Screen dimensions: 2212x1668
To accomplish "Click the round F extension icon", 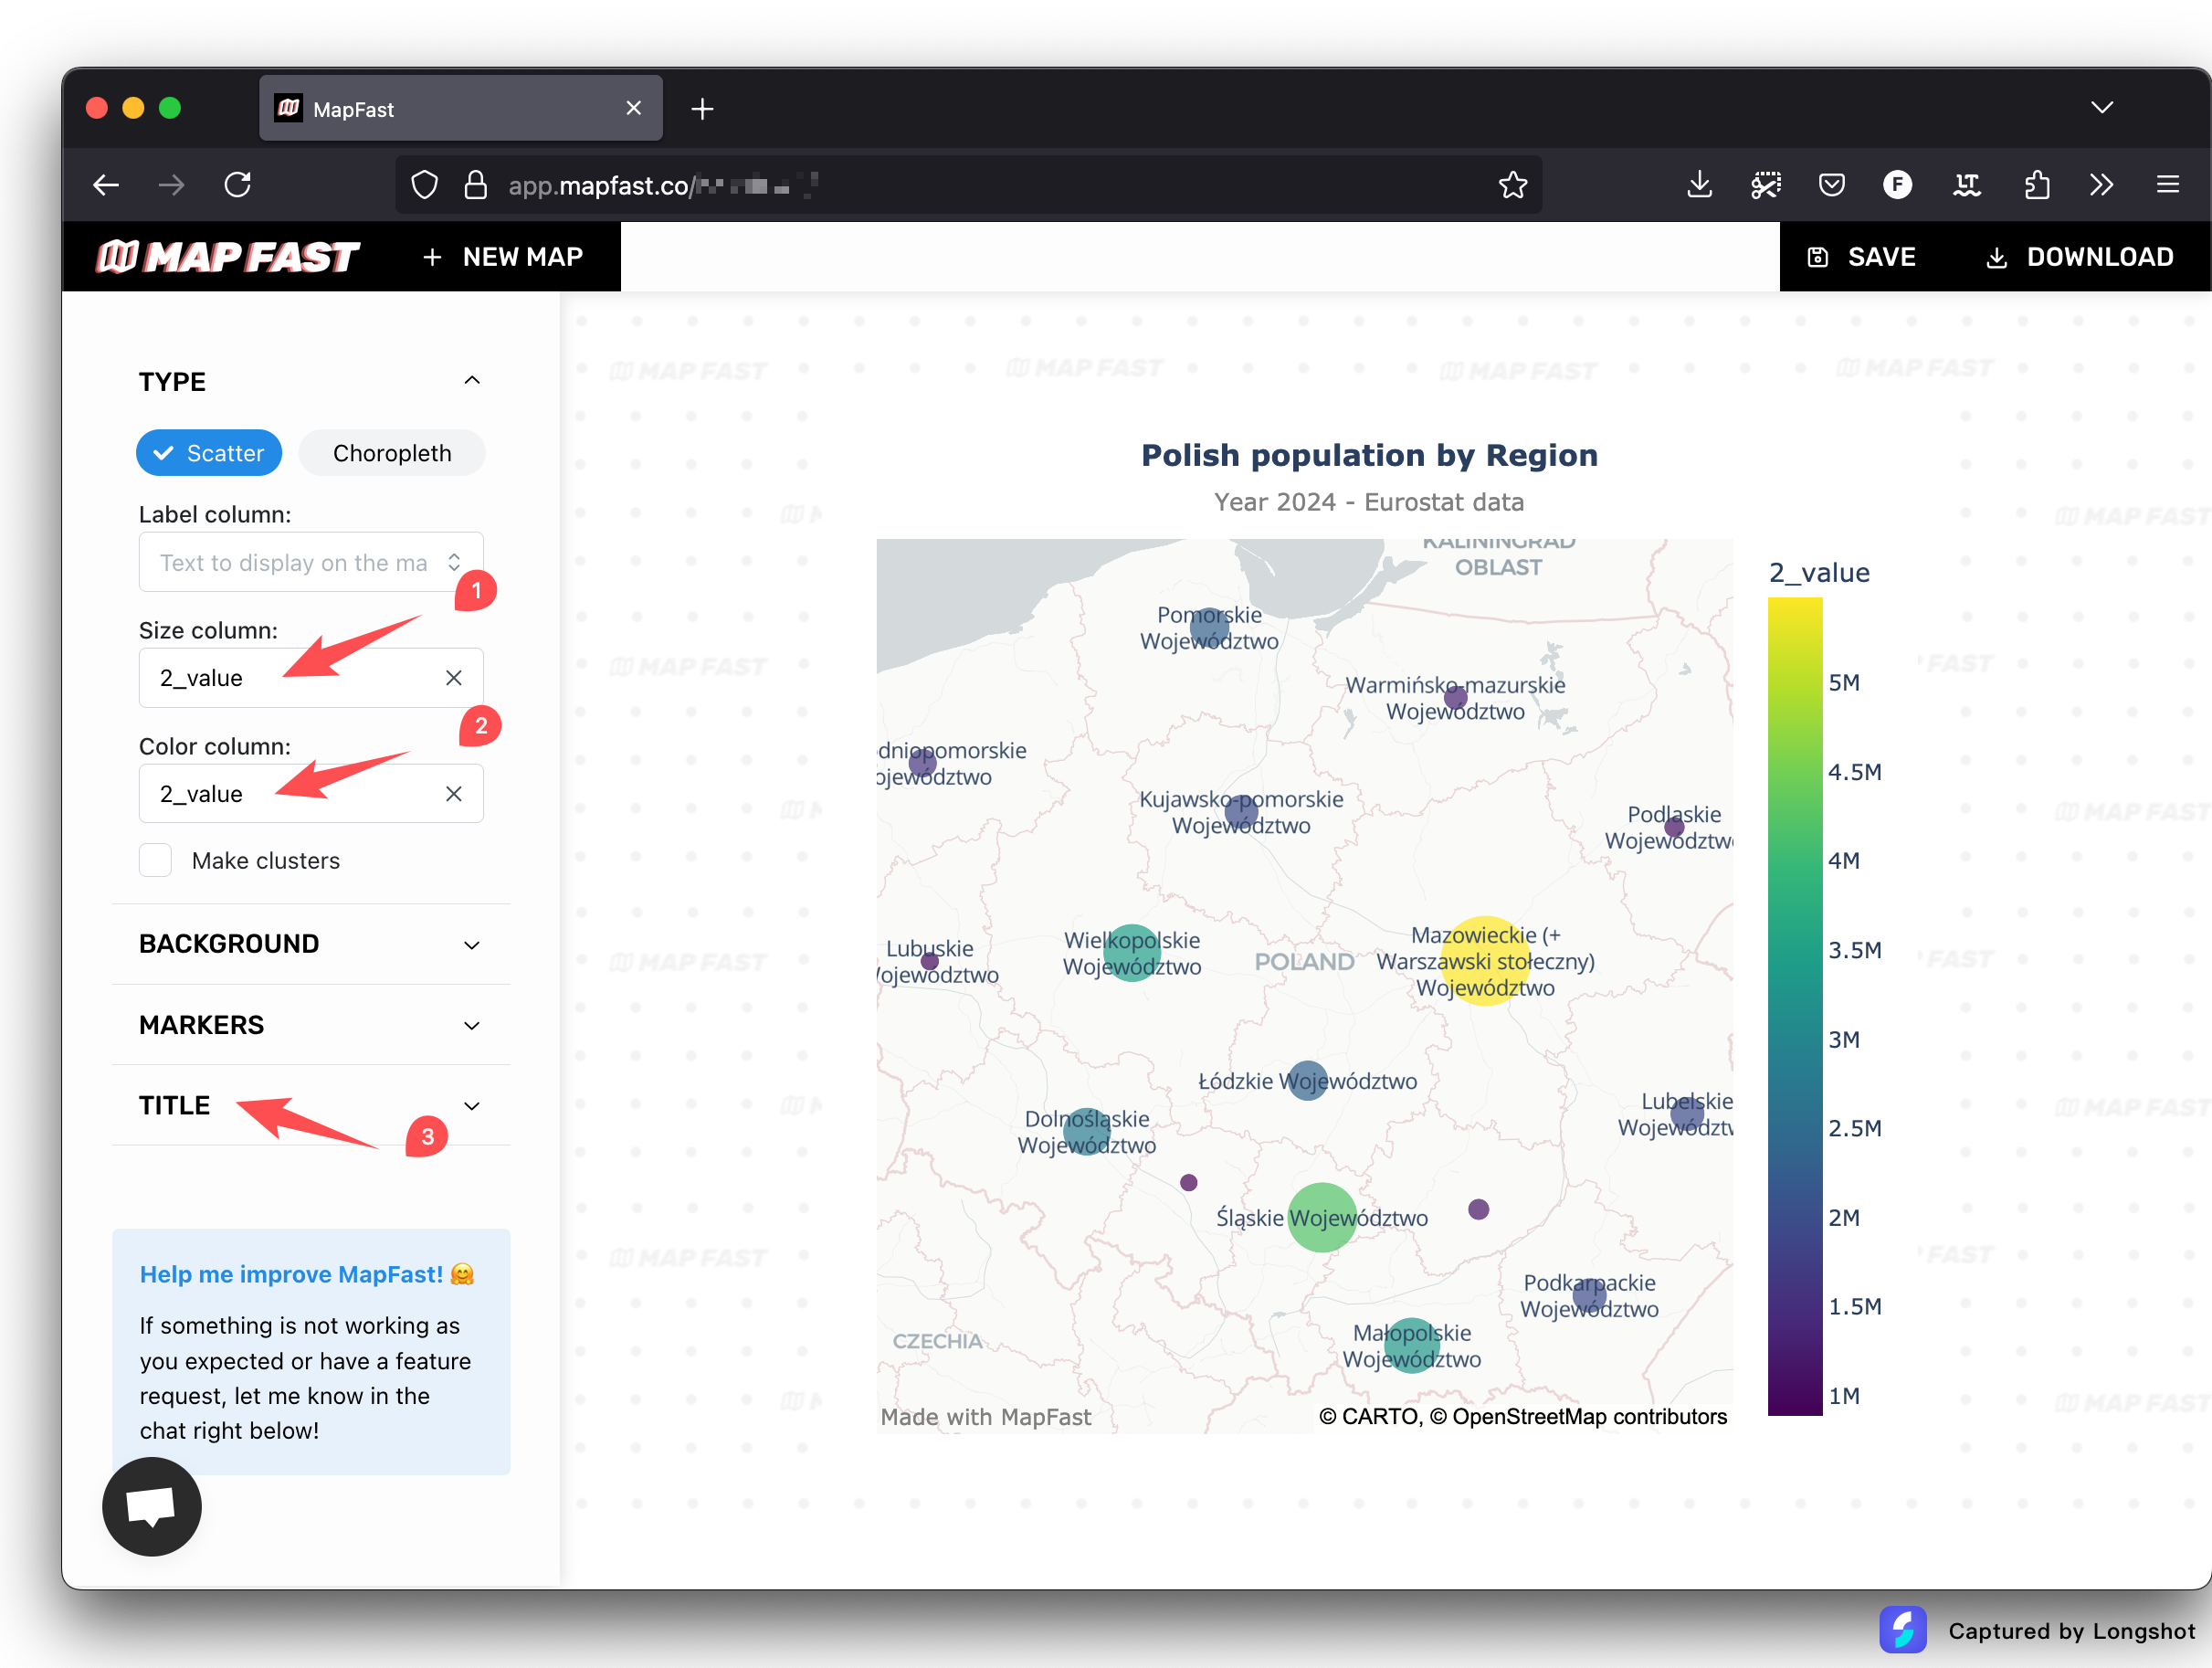I will 1897,185.
